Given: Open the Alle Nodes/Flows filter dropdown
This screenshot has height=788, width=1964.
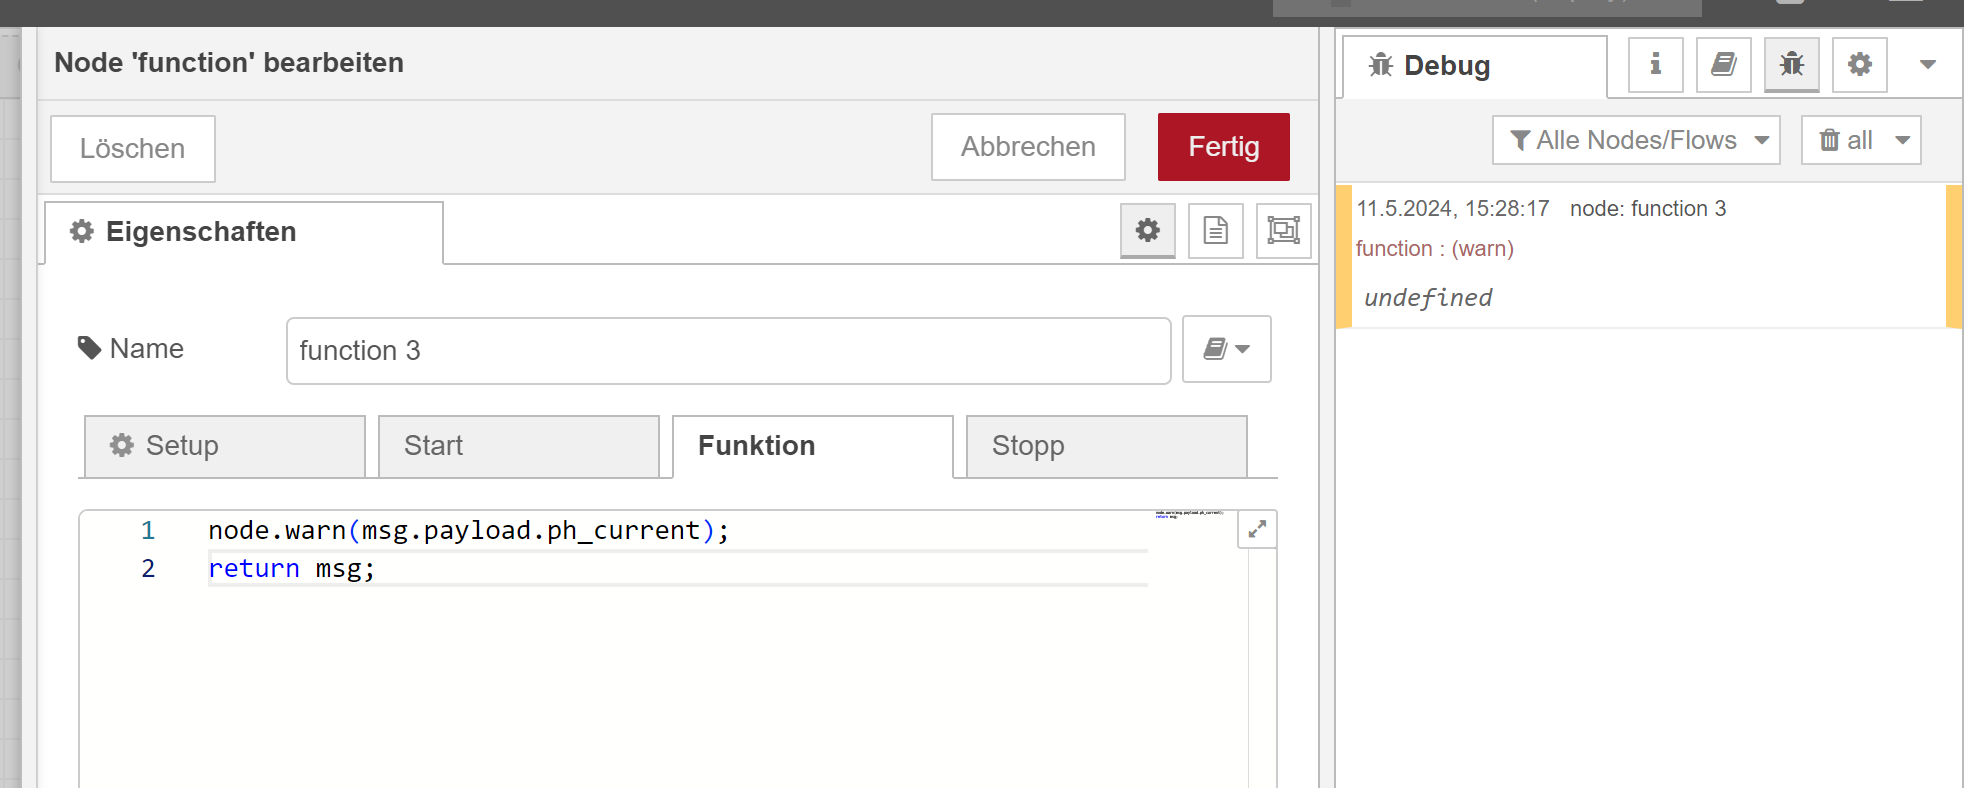Looking at the screenshot, I should click(x=1636, y=140).
